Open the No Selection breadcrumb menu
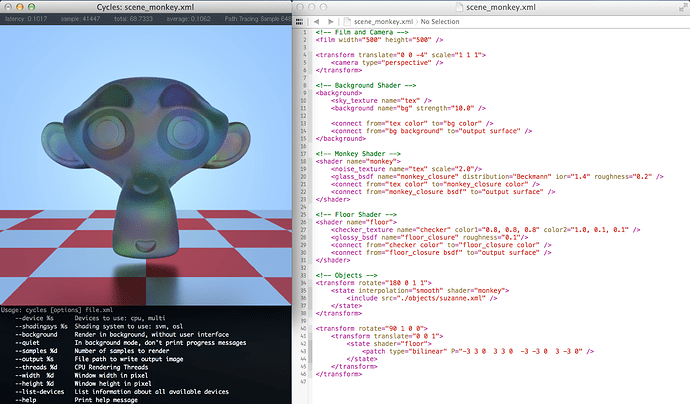This screenshot has width=690, height=404. 440,22
